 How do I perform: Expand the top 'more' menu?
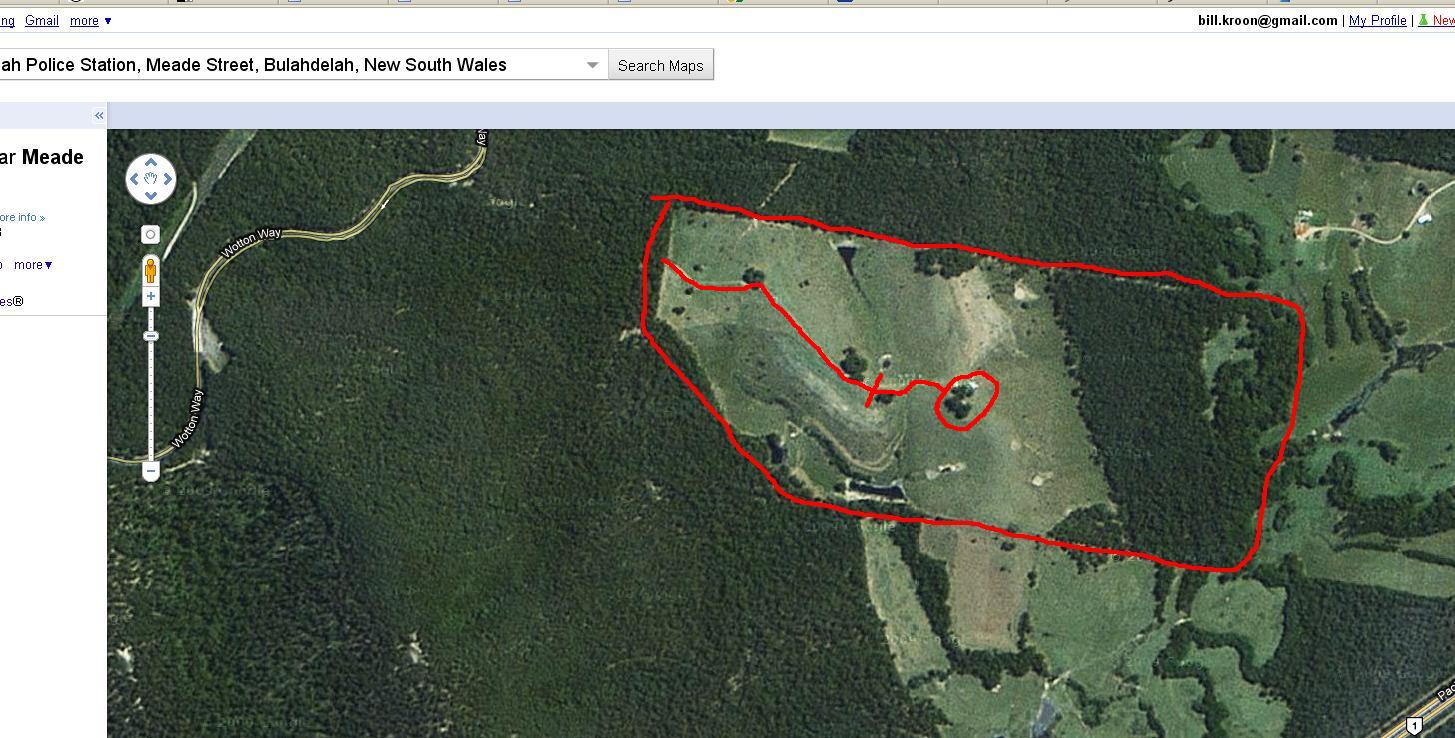[x=90, y=20]
